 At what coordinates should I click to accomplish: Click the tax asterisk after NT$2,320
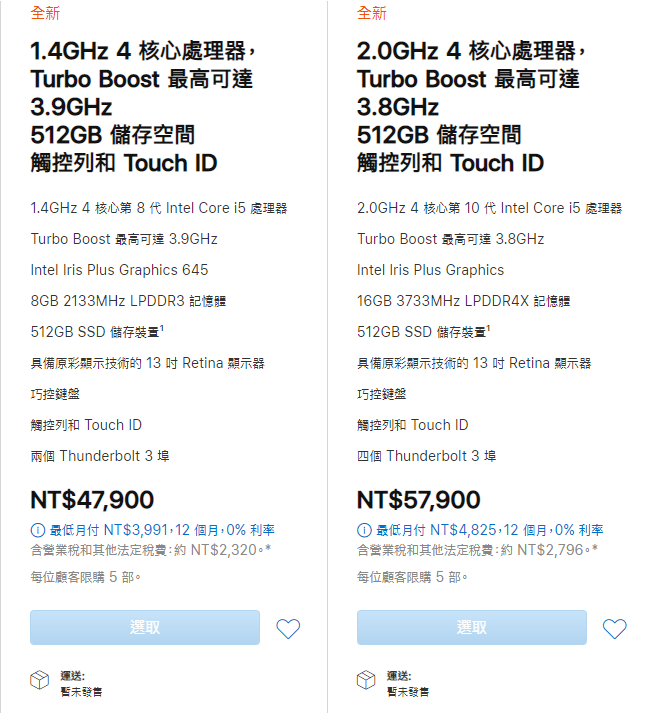point(268,548)
